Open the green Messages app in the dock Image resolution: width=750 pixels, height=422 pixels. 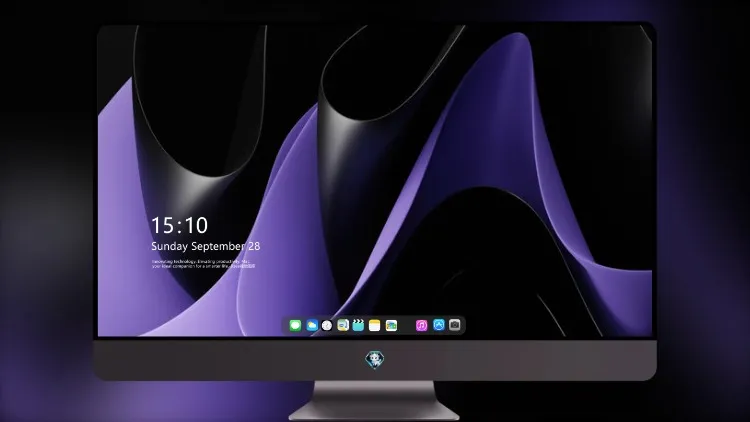[x=295, y=325]
